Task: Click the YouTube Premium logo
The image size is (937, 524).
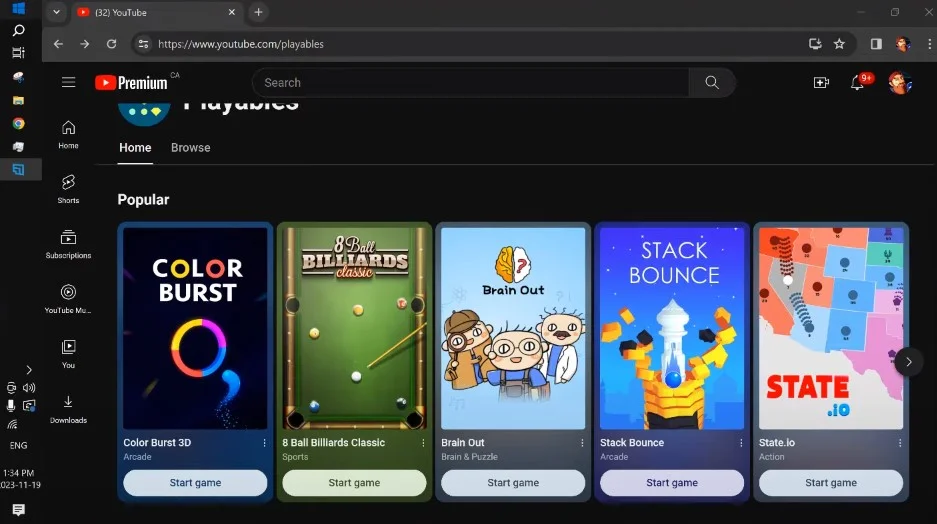Action: (131, 83)
